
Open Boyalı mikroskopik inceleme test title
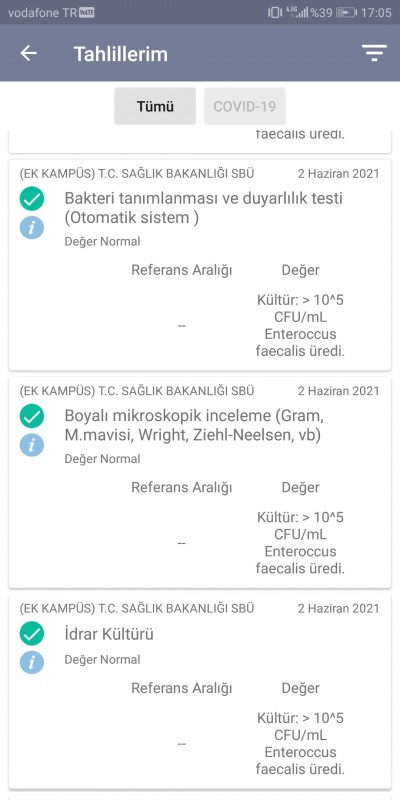click(194, 426)
